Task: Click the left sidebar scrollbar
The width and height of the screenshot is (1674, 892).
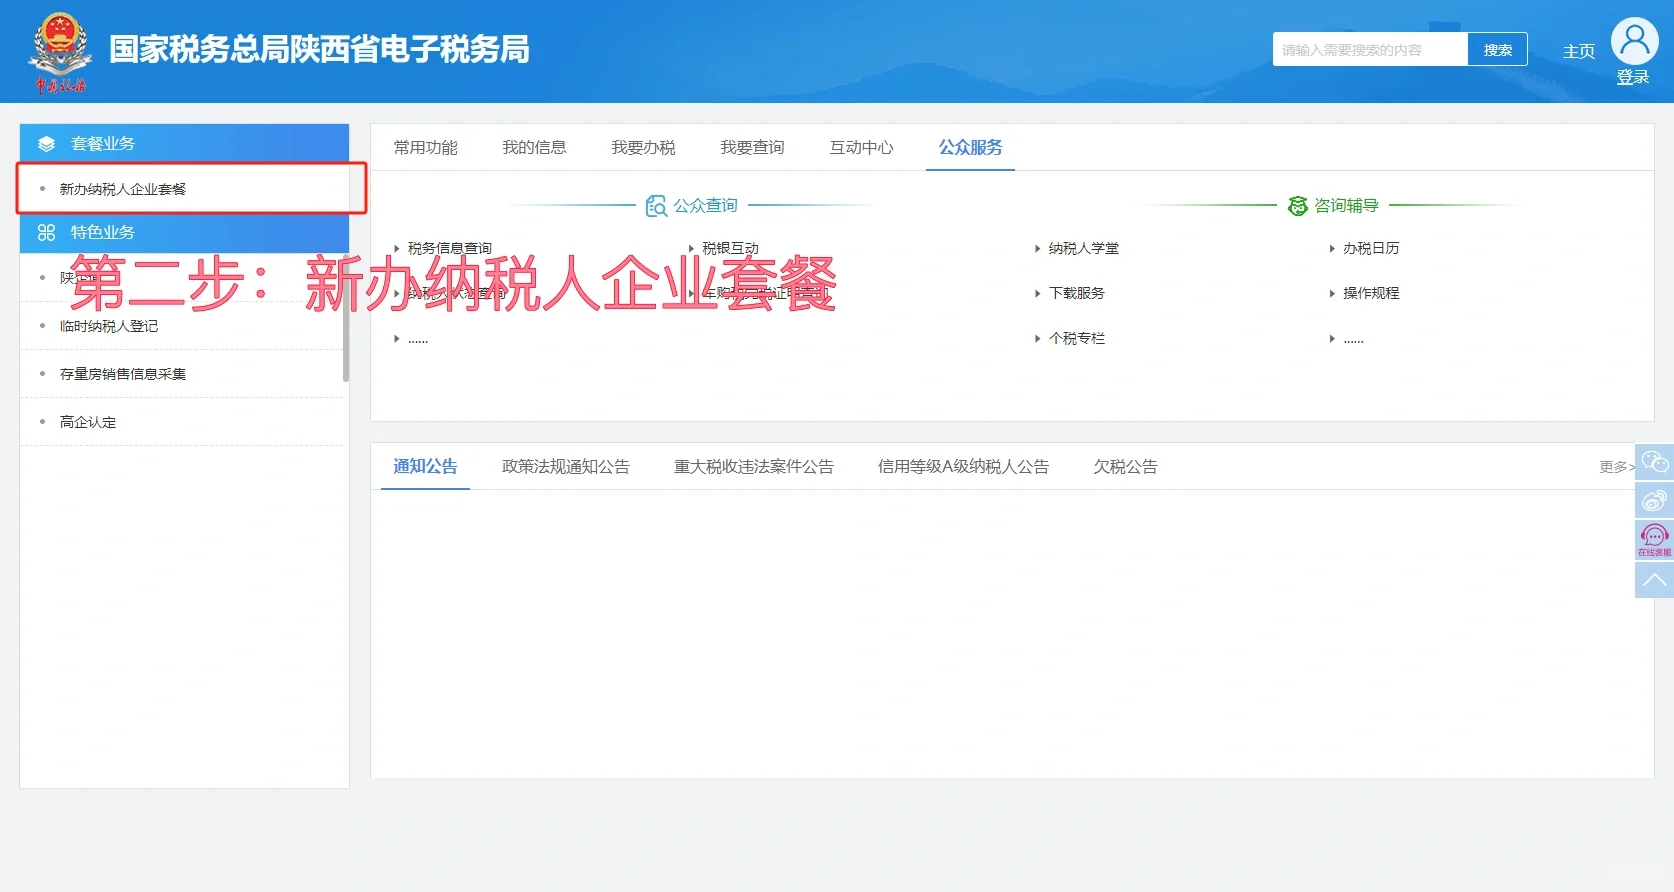Action: (346, 330)
